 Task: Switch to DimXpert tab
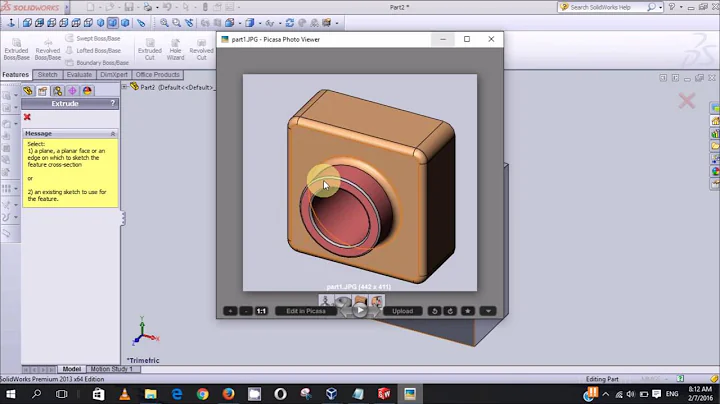click(x=113, y=74)
